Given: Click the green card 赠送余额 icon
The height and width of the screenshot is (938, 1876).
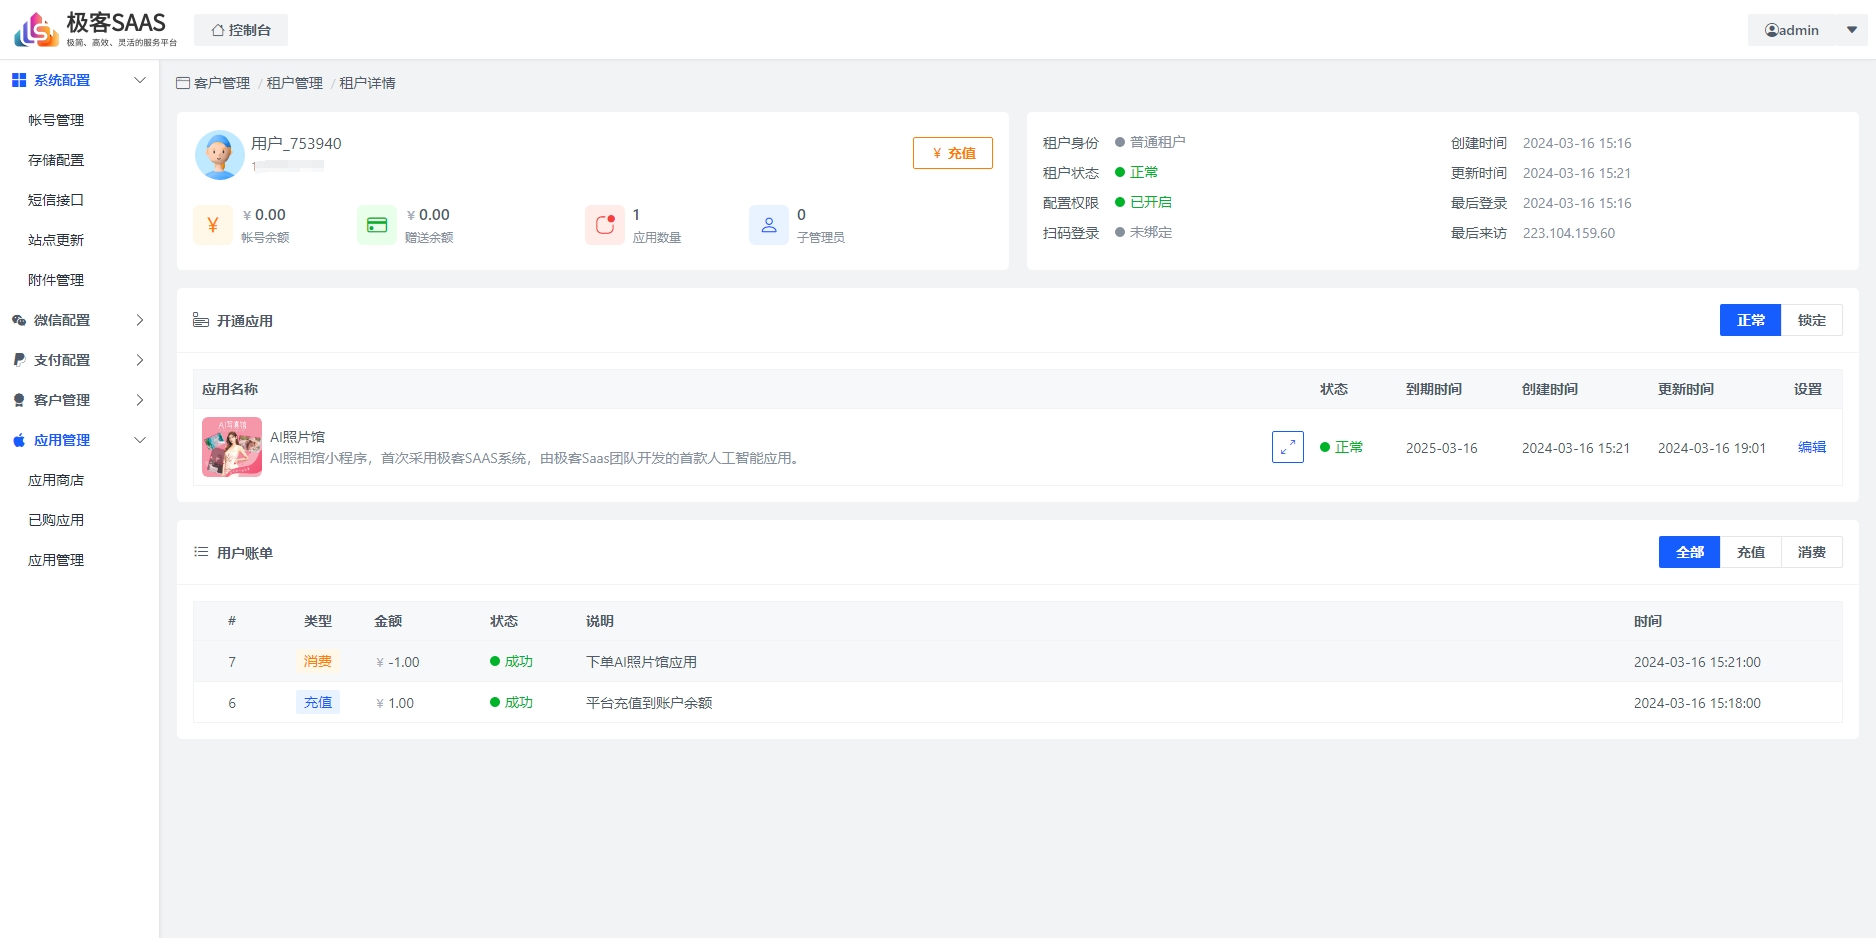Looking at the screenshot, I should (377, 225).
